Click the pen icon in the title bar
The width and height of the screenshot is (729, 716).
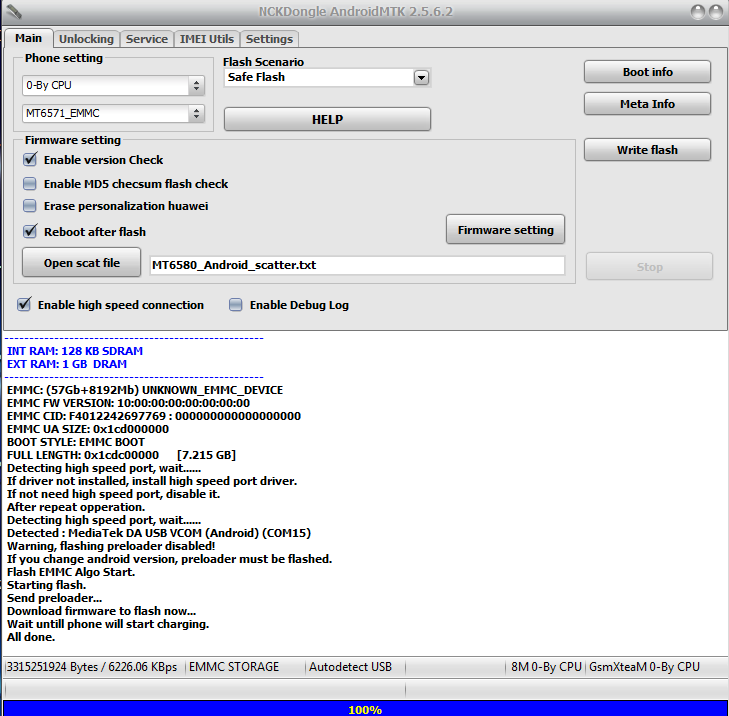pos(13,12)
